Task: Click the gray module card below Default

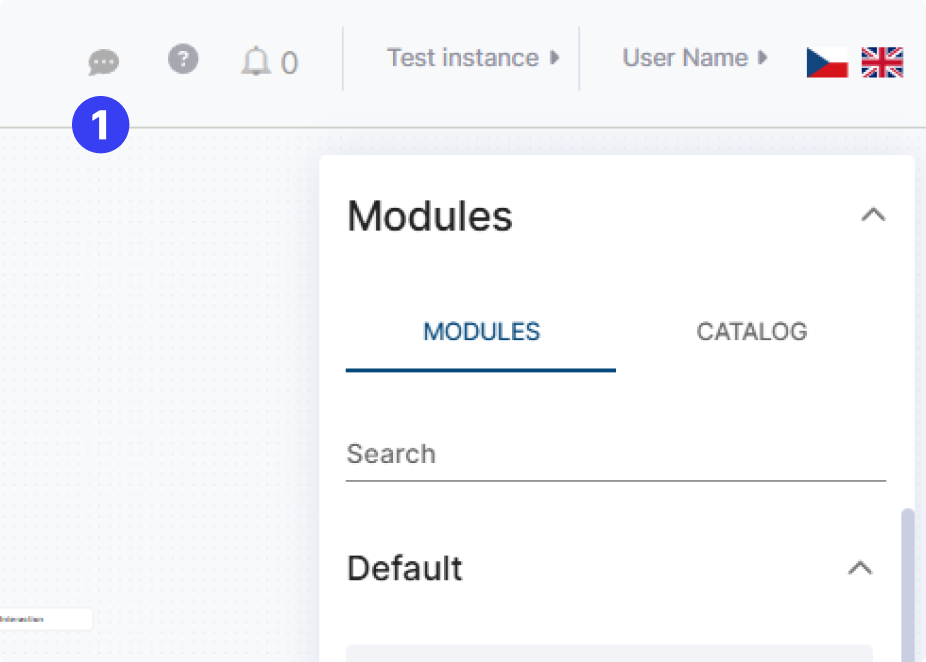Action: click(609, 653)
